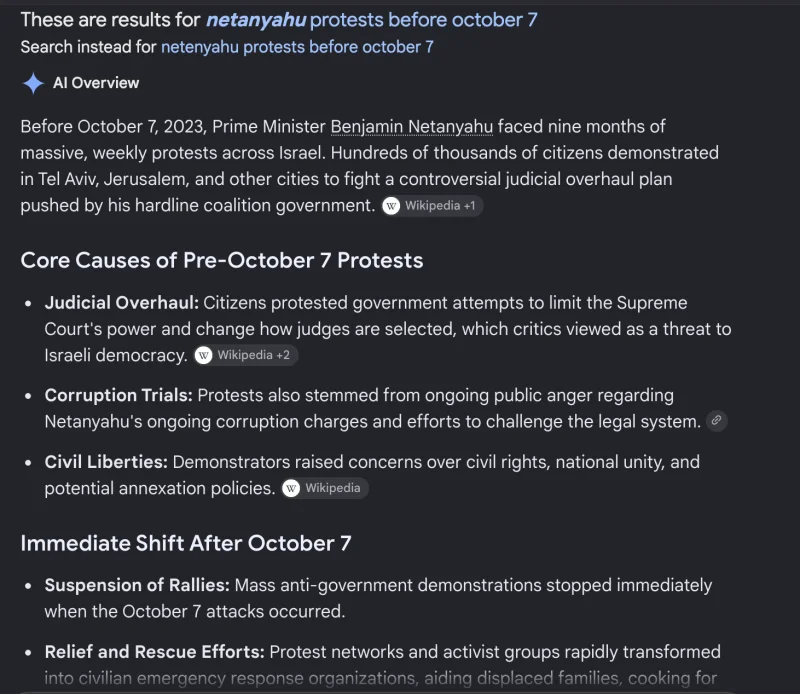Open the chain-link source icon after Corruption Trials
Screen dimensions: 800x694
716,420
